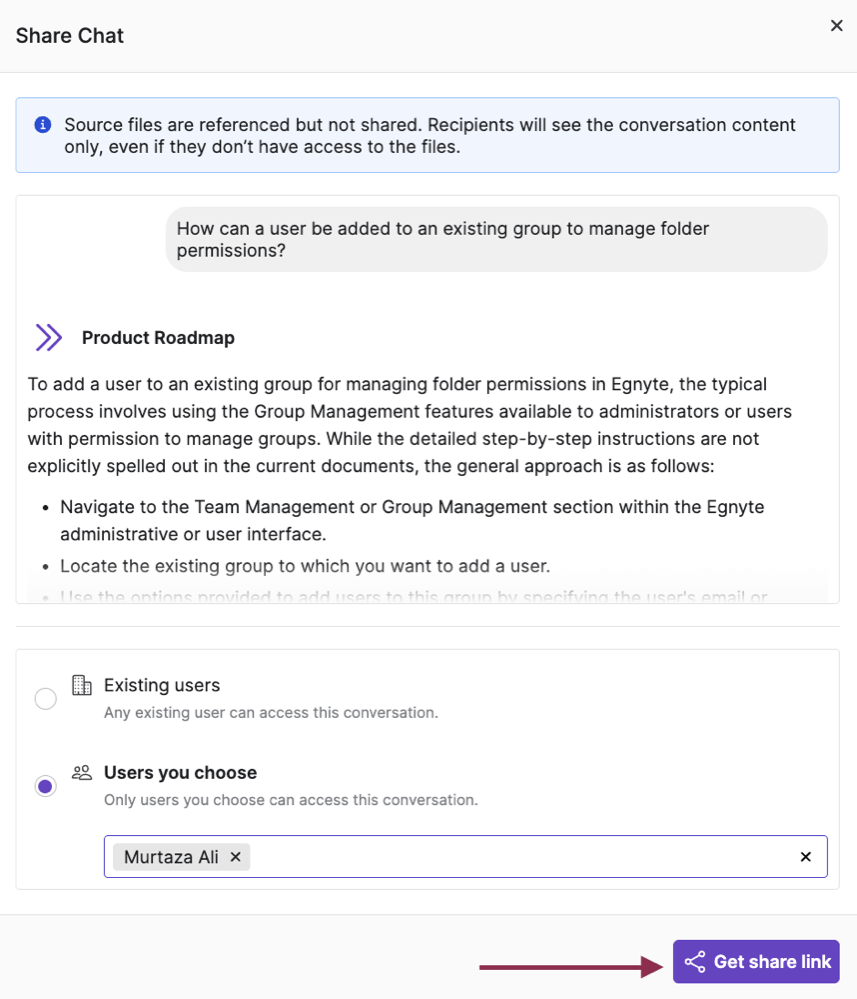Click the user's question message bubble

(497, 239)
